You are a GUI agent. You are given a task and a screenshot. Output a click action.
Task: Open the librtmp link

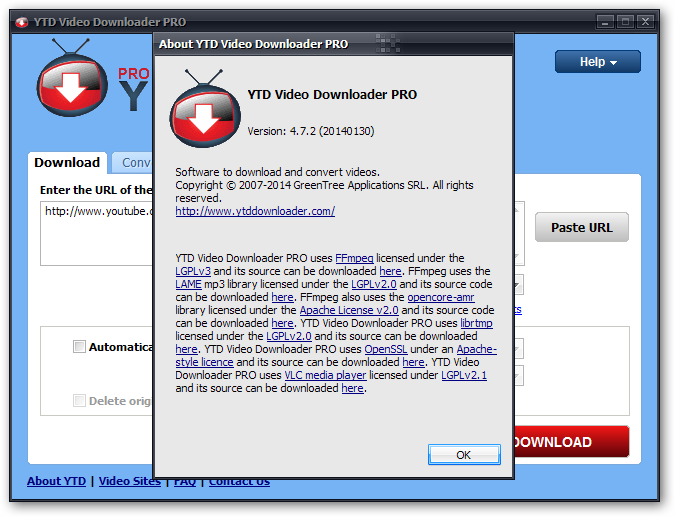[476, 323]
